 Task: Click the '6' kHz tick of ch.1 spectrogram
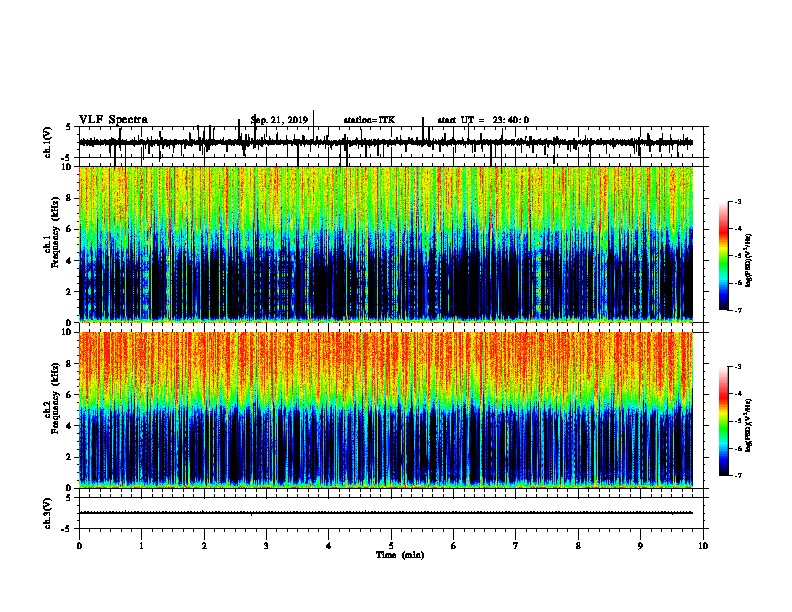(x=70, y=229)
